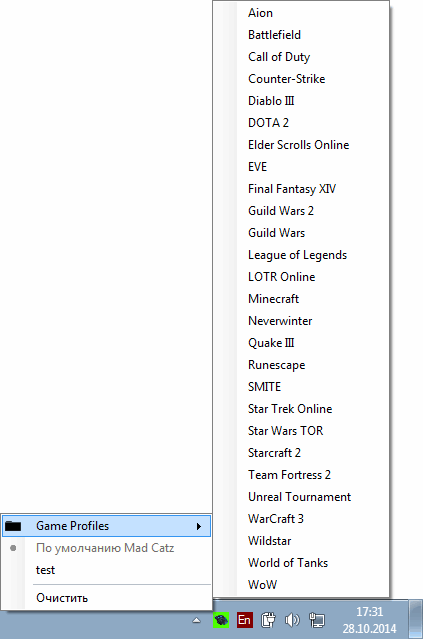Select По умолчанию Mad Catz profile

(x=106, y=548)
